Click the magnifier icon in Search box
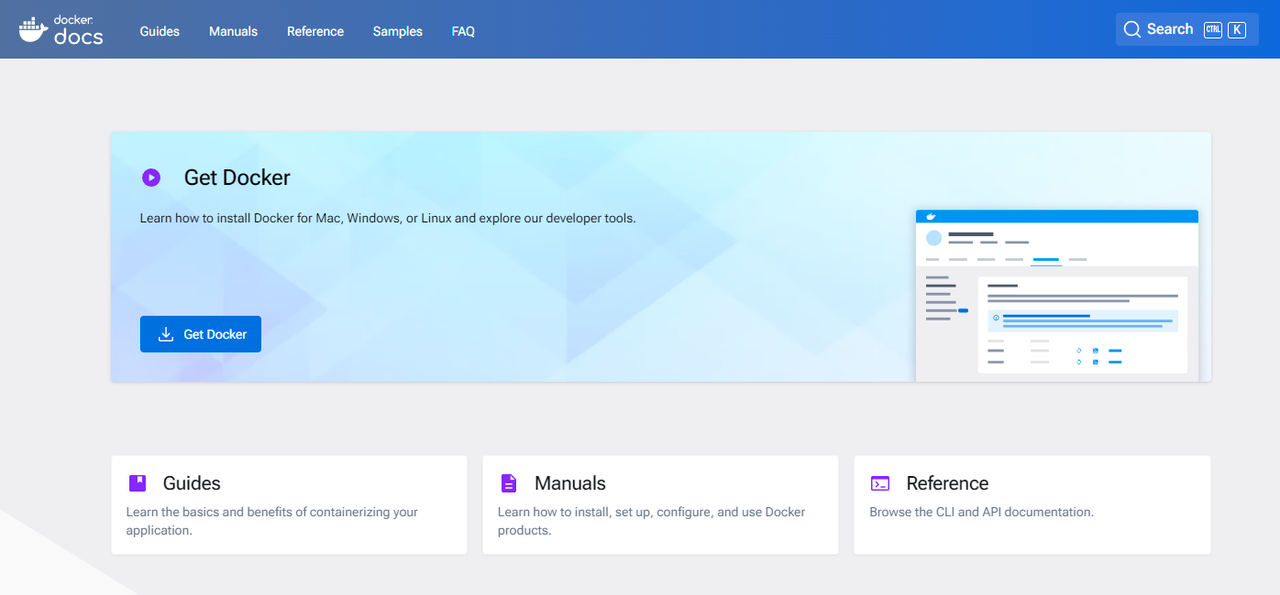The width and height of the screenshot is (1280, 595). point(1132,29)
